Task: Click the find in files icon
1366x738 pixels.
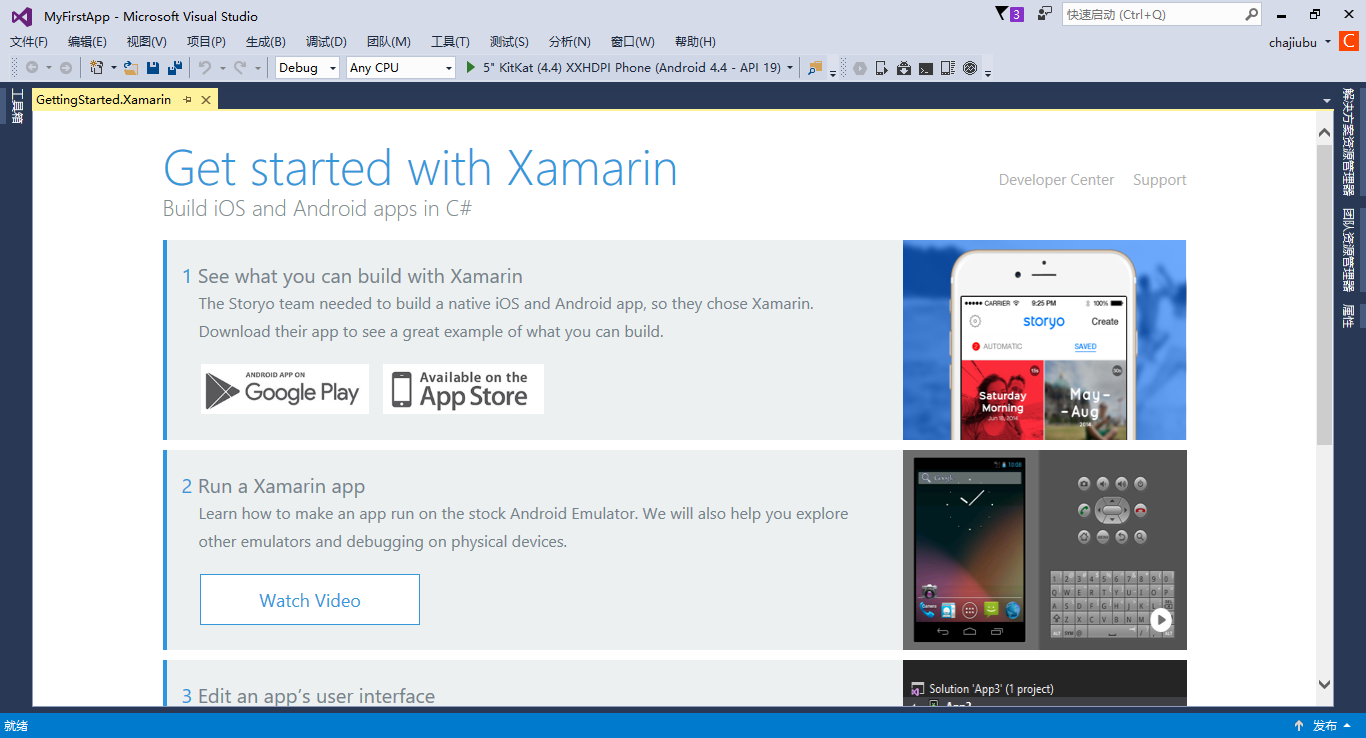Action: click(x=815, y=68)
